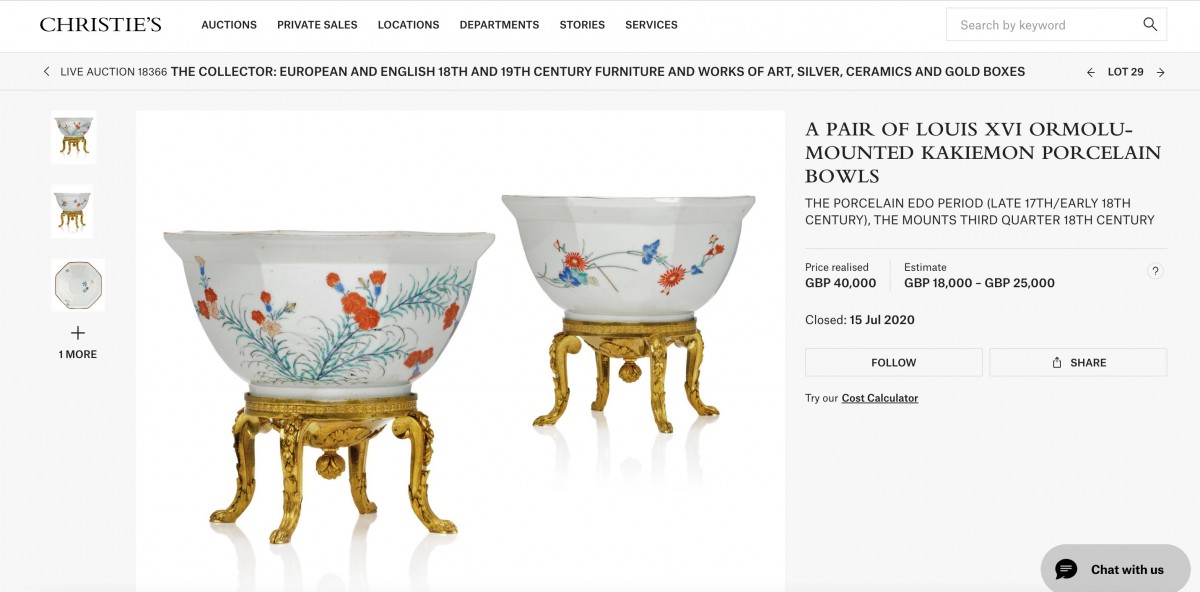
Task: Select the octagonal bowl top-view thumbnail
Action: 78,285
